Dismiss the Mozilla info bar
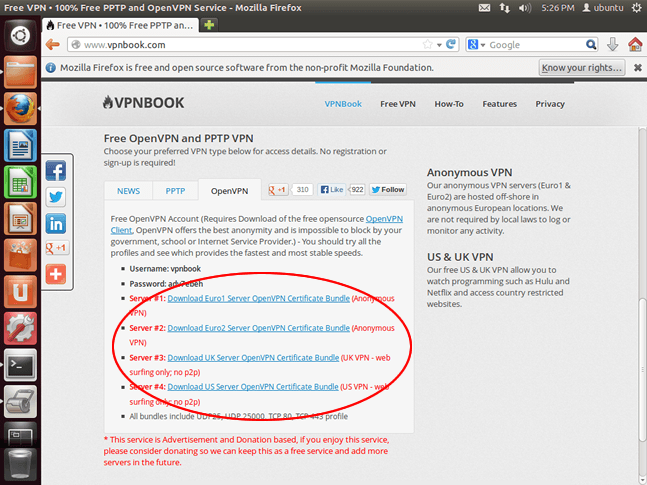This screenshot has width=647, height=485. [x=638, y=68]
